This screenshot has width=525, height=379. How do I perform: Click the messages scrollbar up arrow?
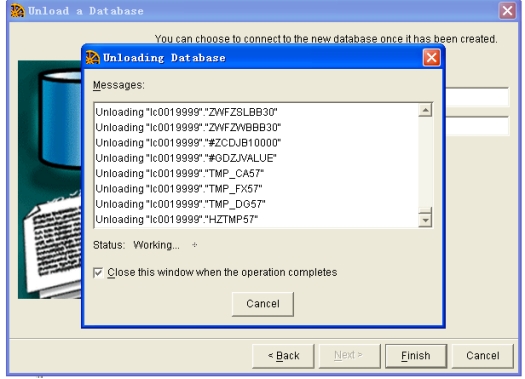[x=425, y=110]
